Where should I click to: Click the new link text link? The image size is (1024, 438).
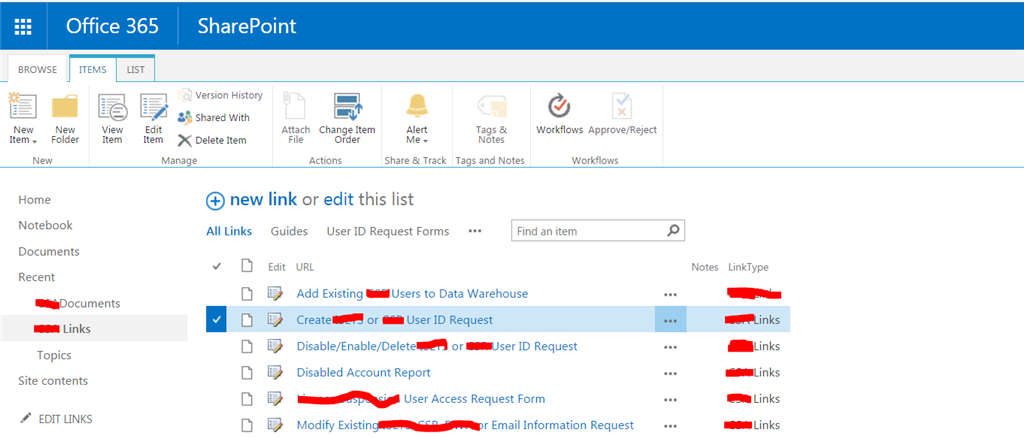(263, 199)
